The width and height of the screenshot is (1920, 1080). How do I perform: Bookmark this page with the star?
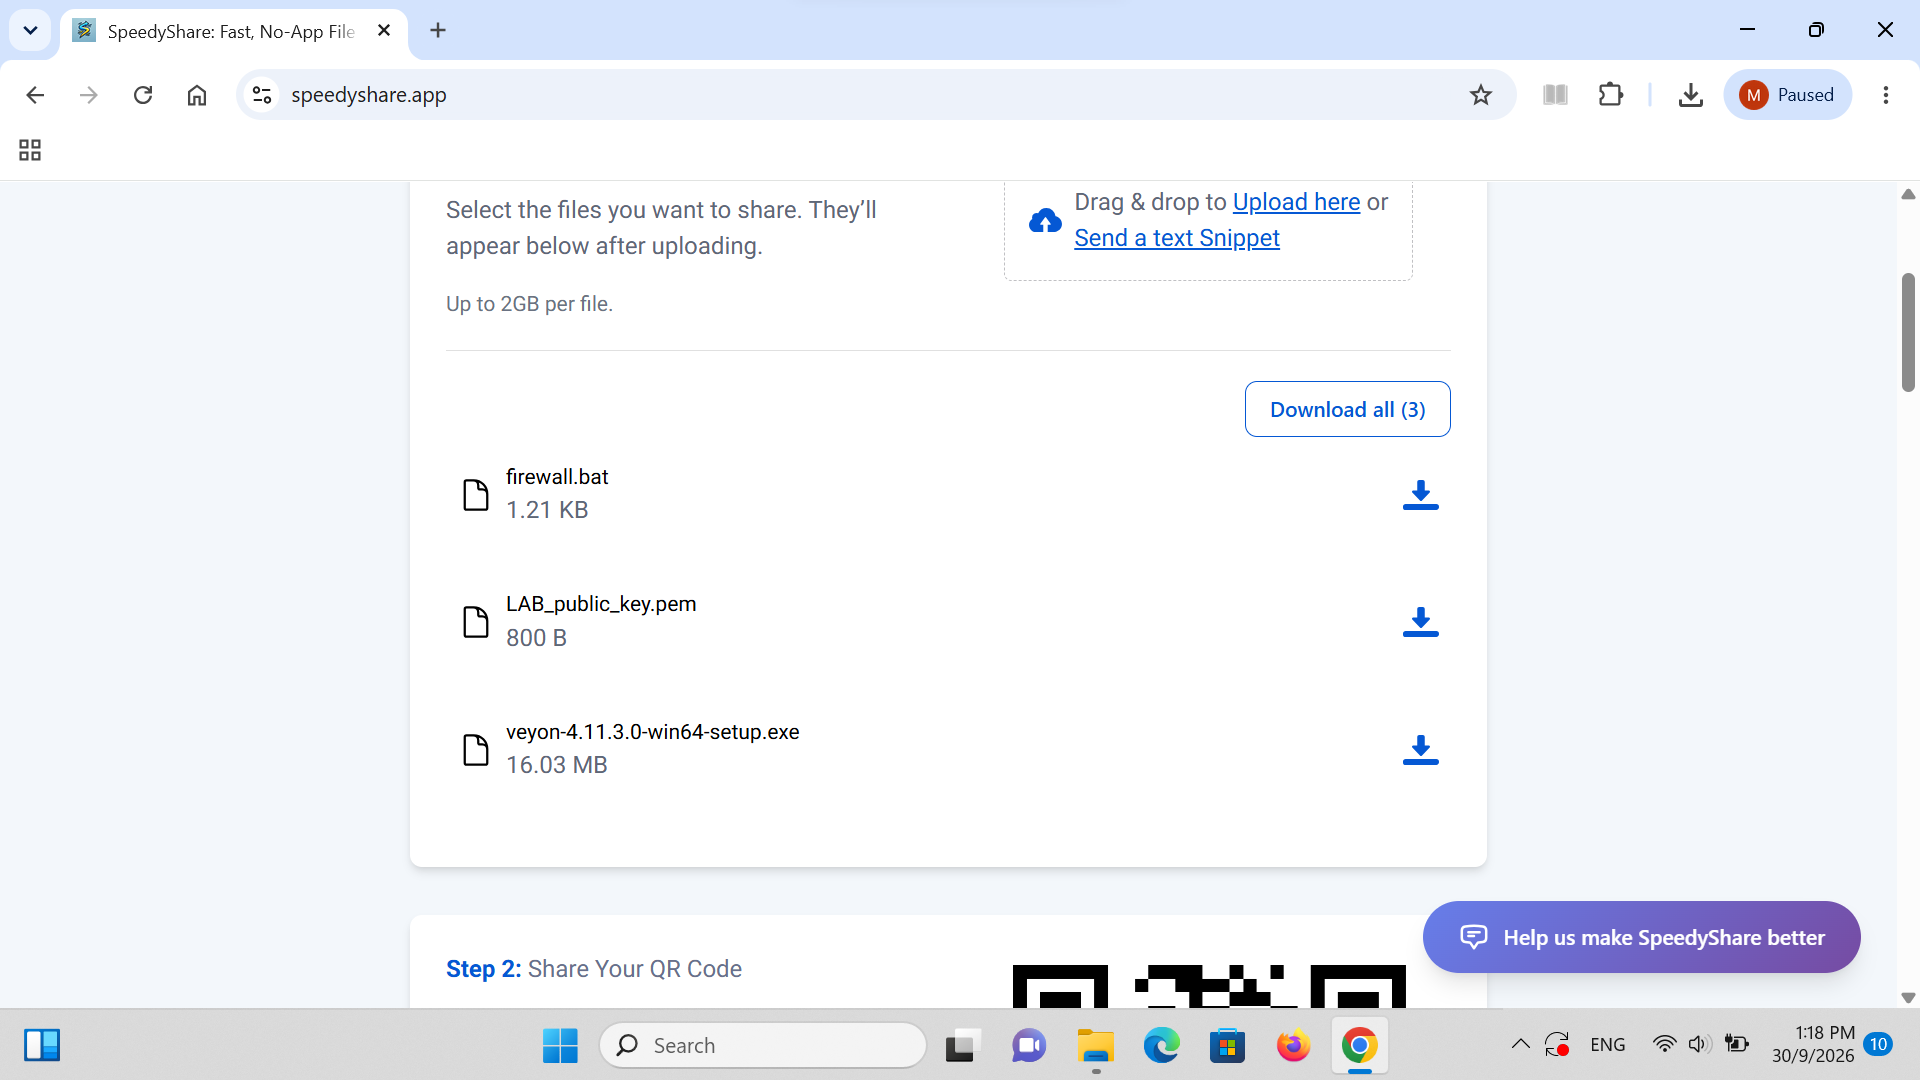(1481, 95)
